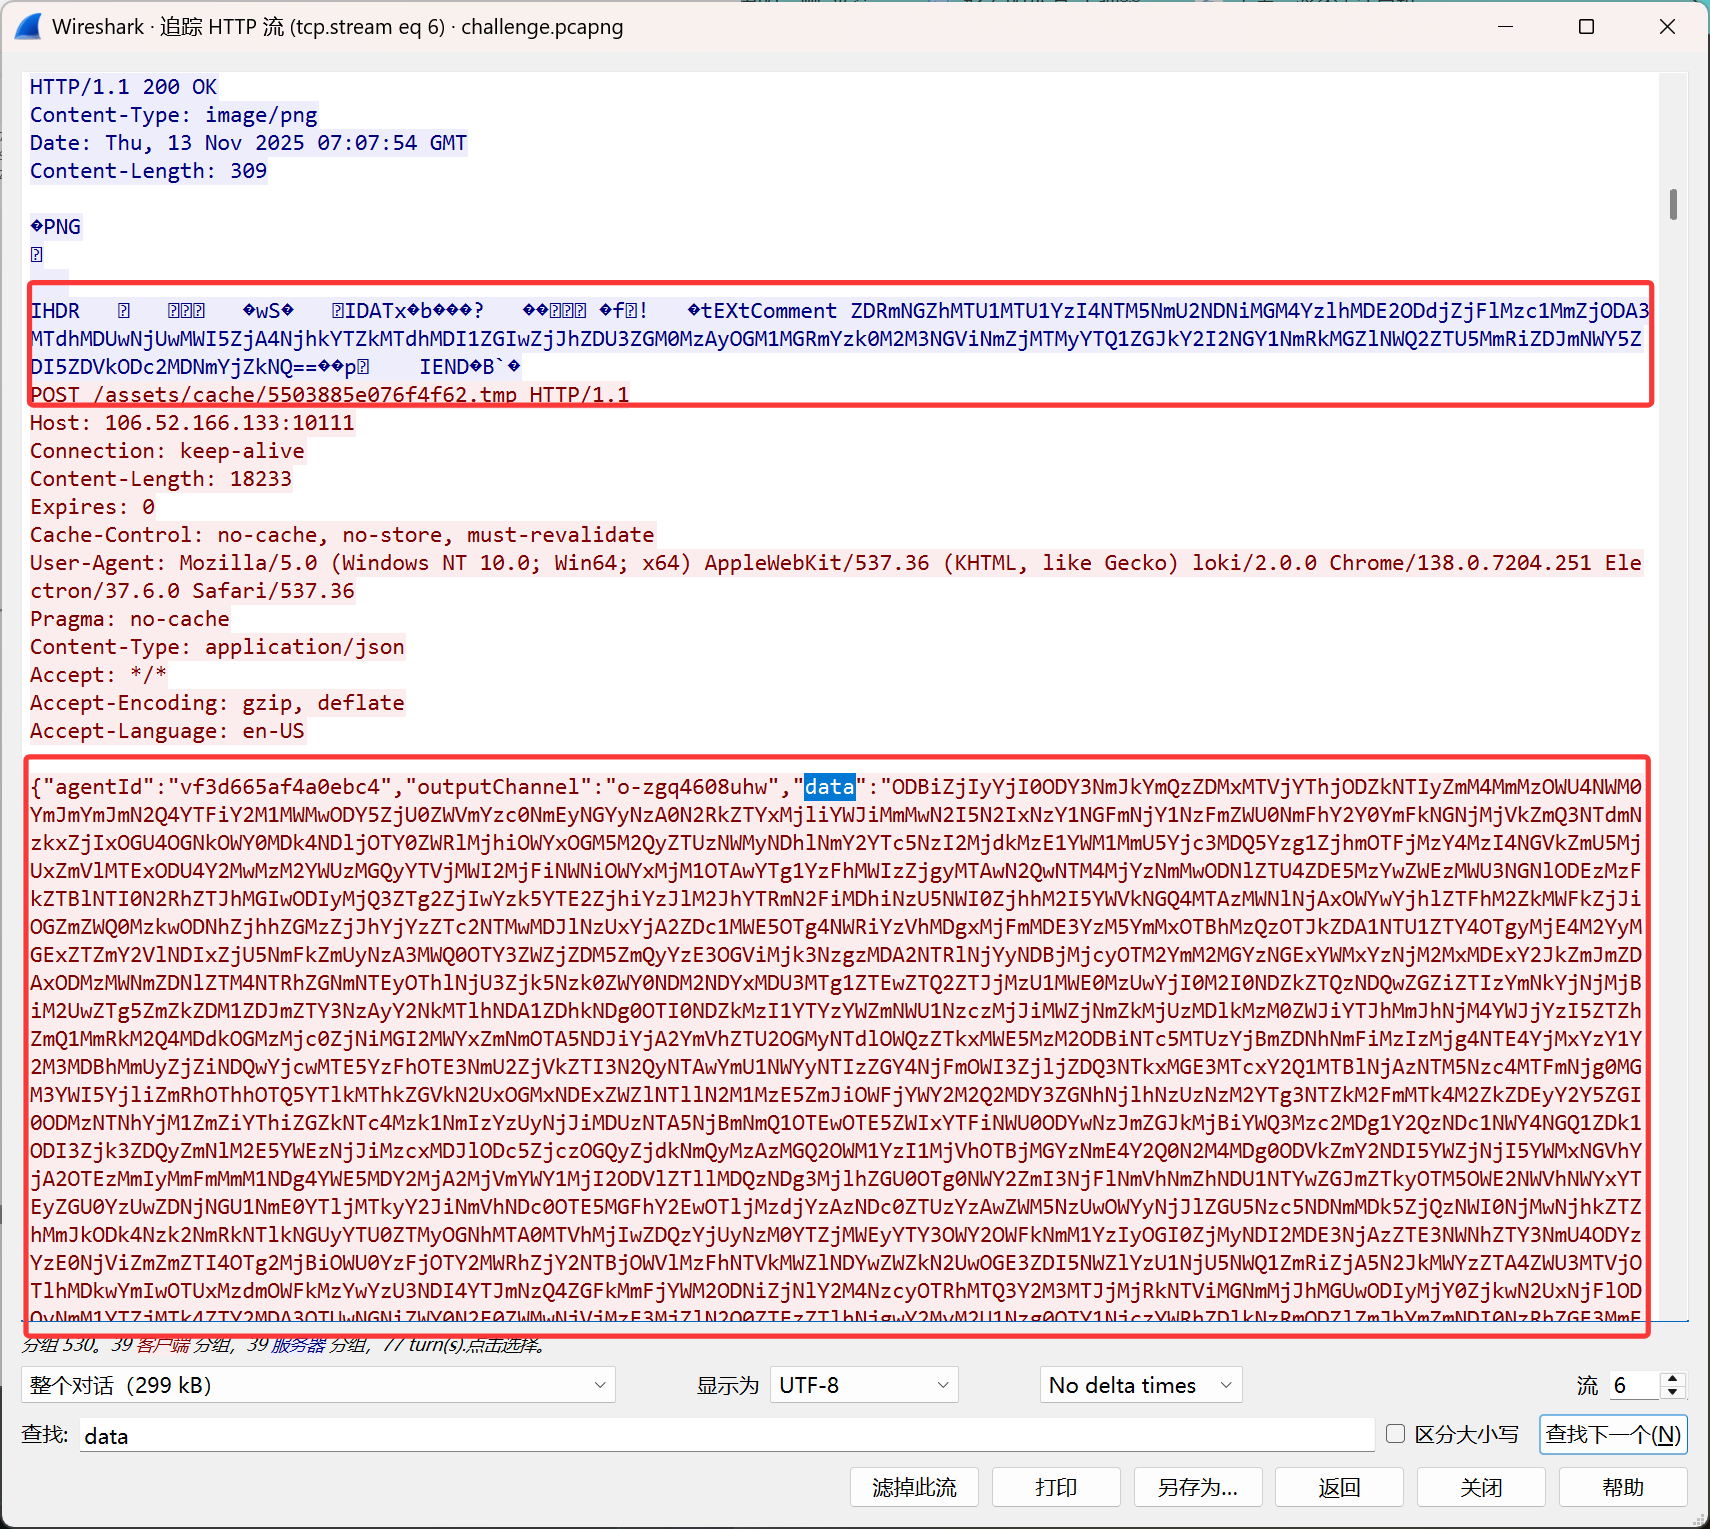Click the "服务器" text in the packet summary

(x=299, y=1345)
